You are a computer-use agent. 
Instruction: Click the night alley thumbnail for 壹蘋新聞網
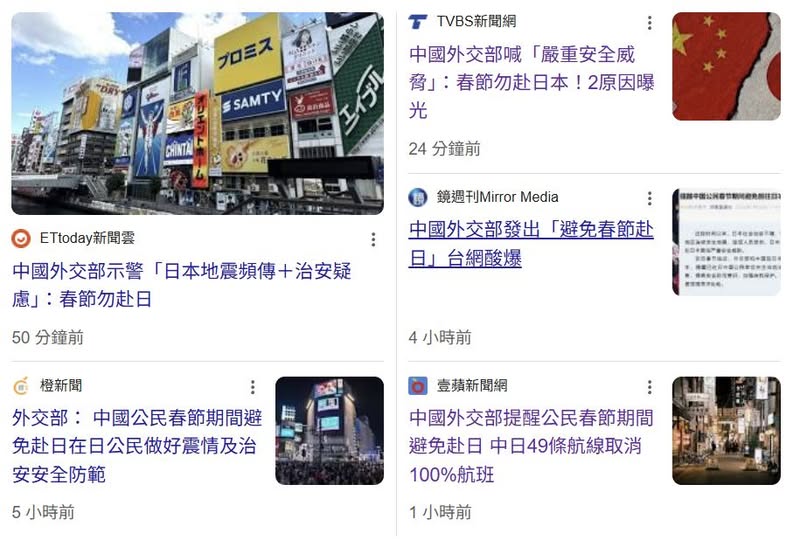726,431
